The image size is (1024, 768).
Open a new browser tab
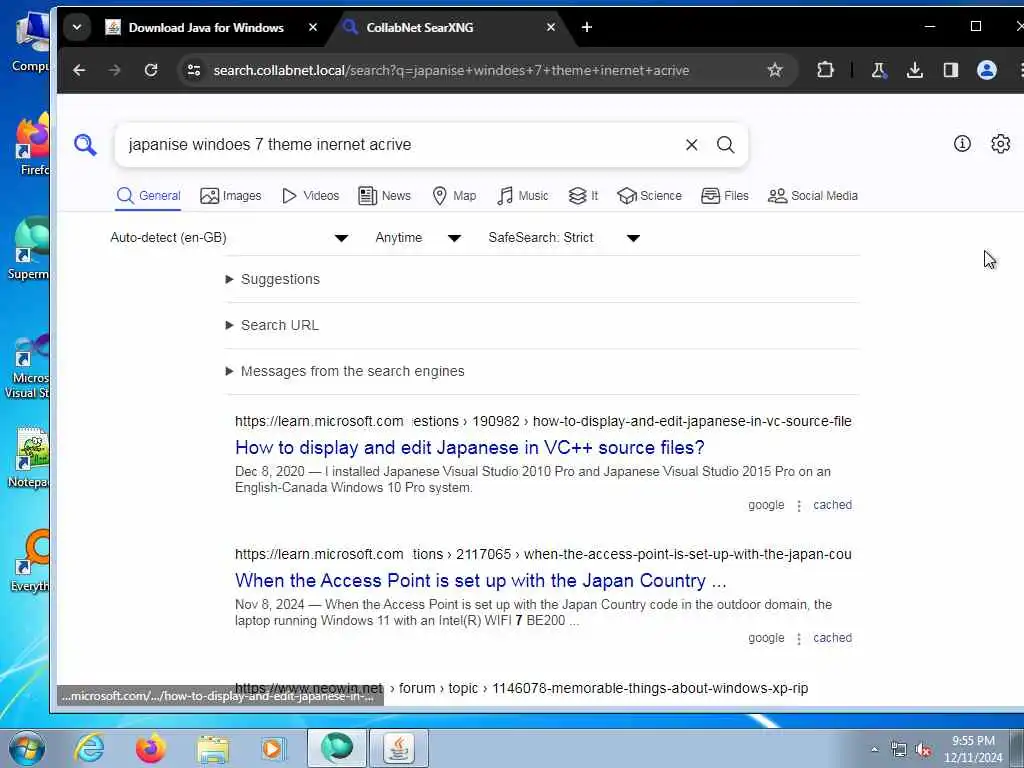click(x=586, y=27)
